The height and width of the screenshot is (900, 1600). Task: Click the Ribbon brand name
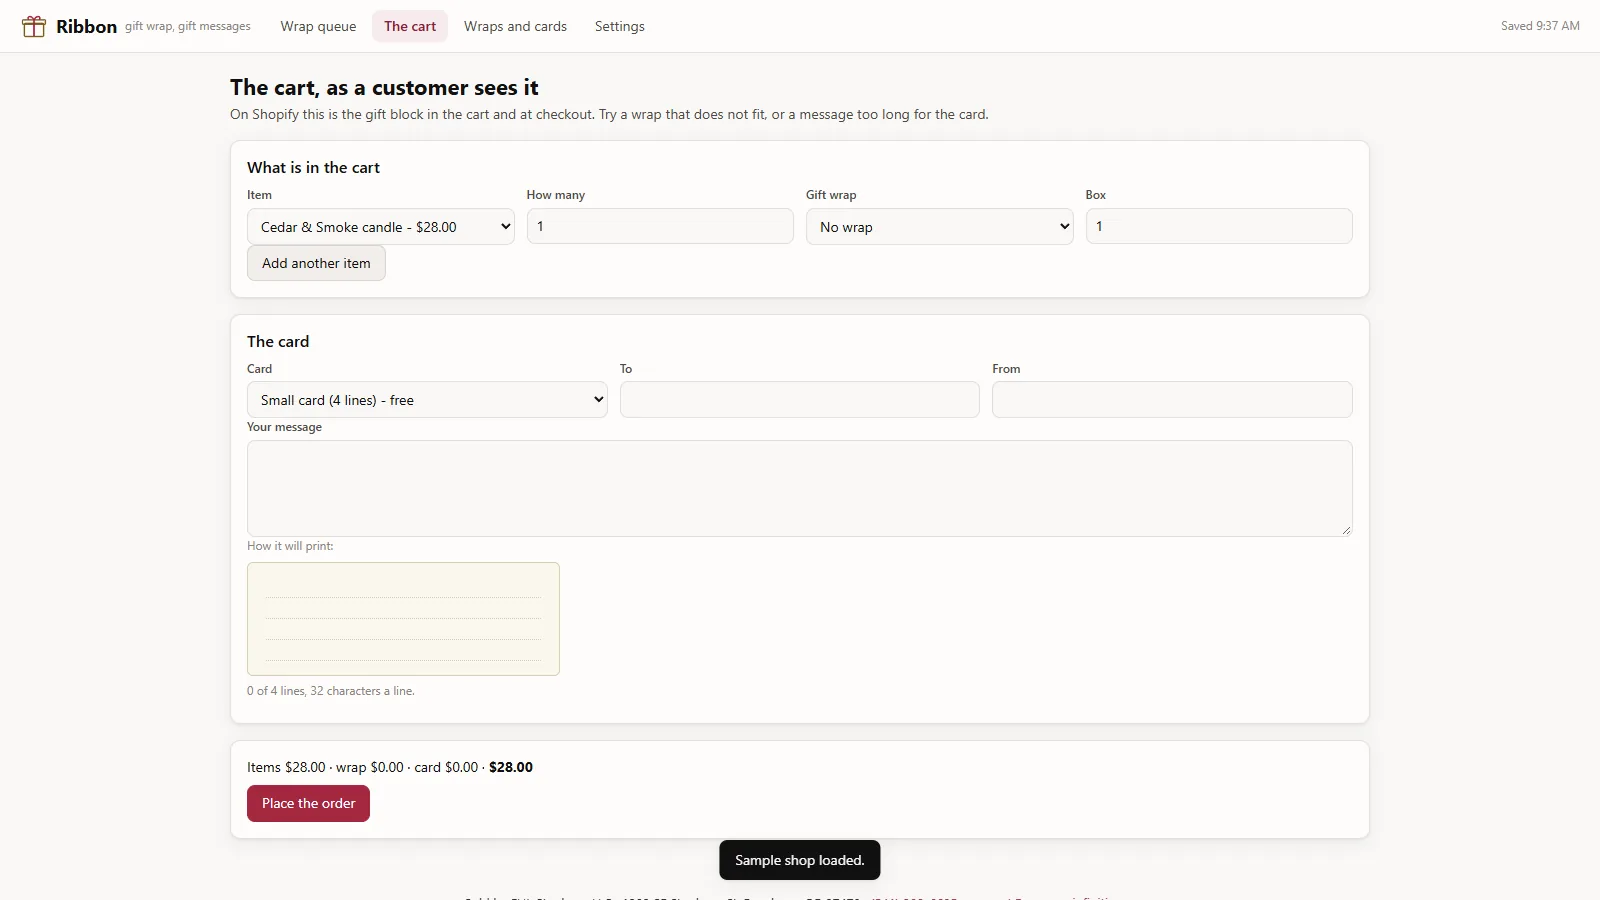pos(86,26)
